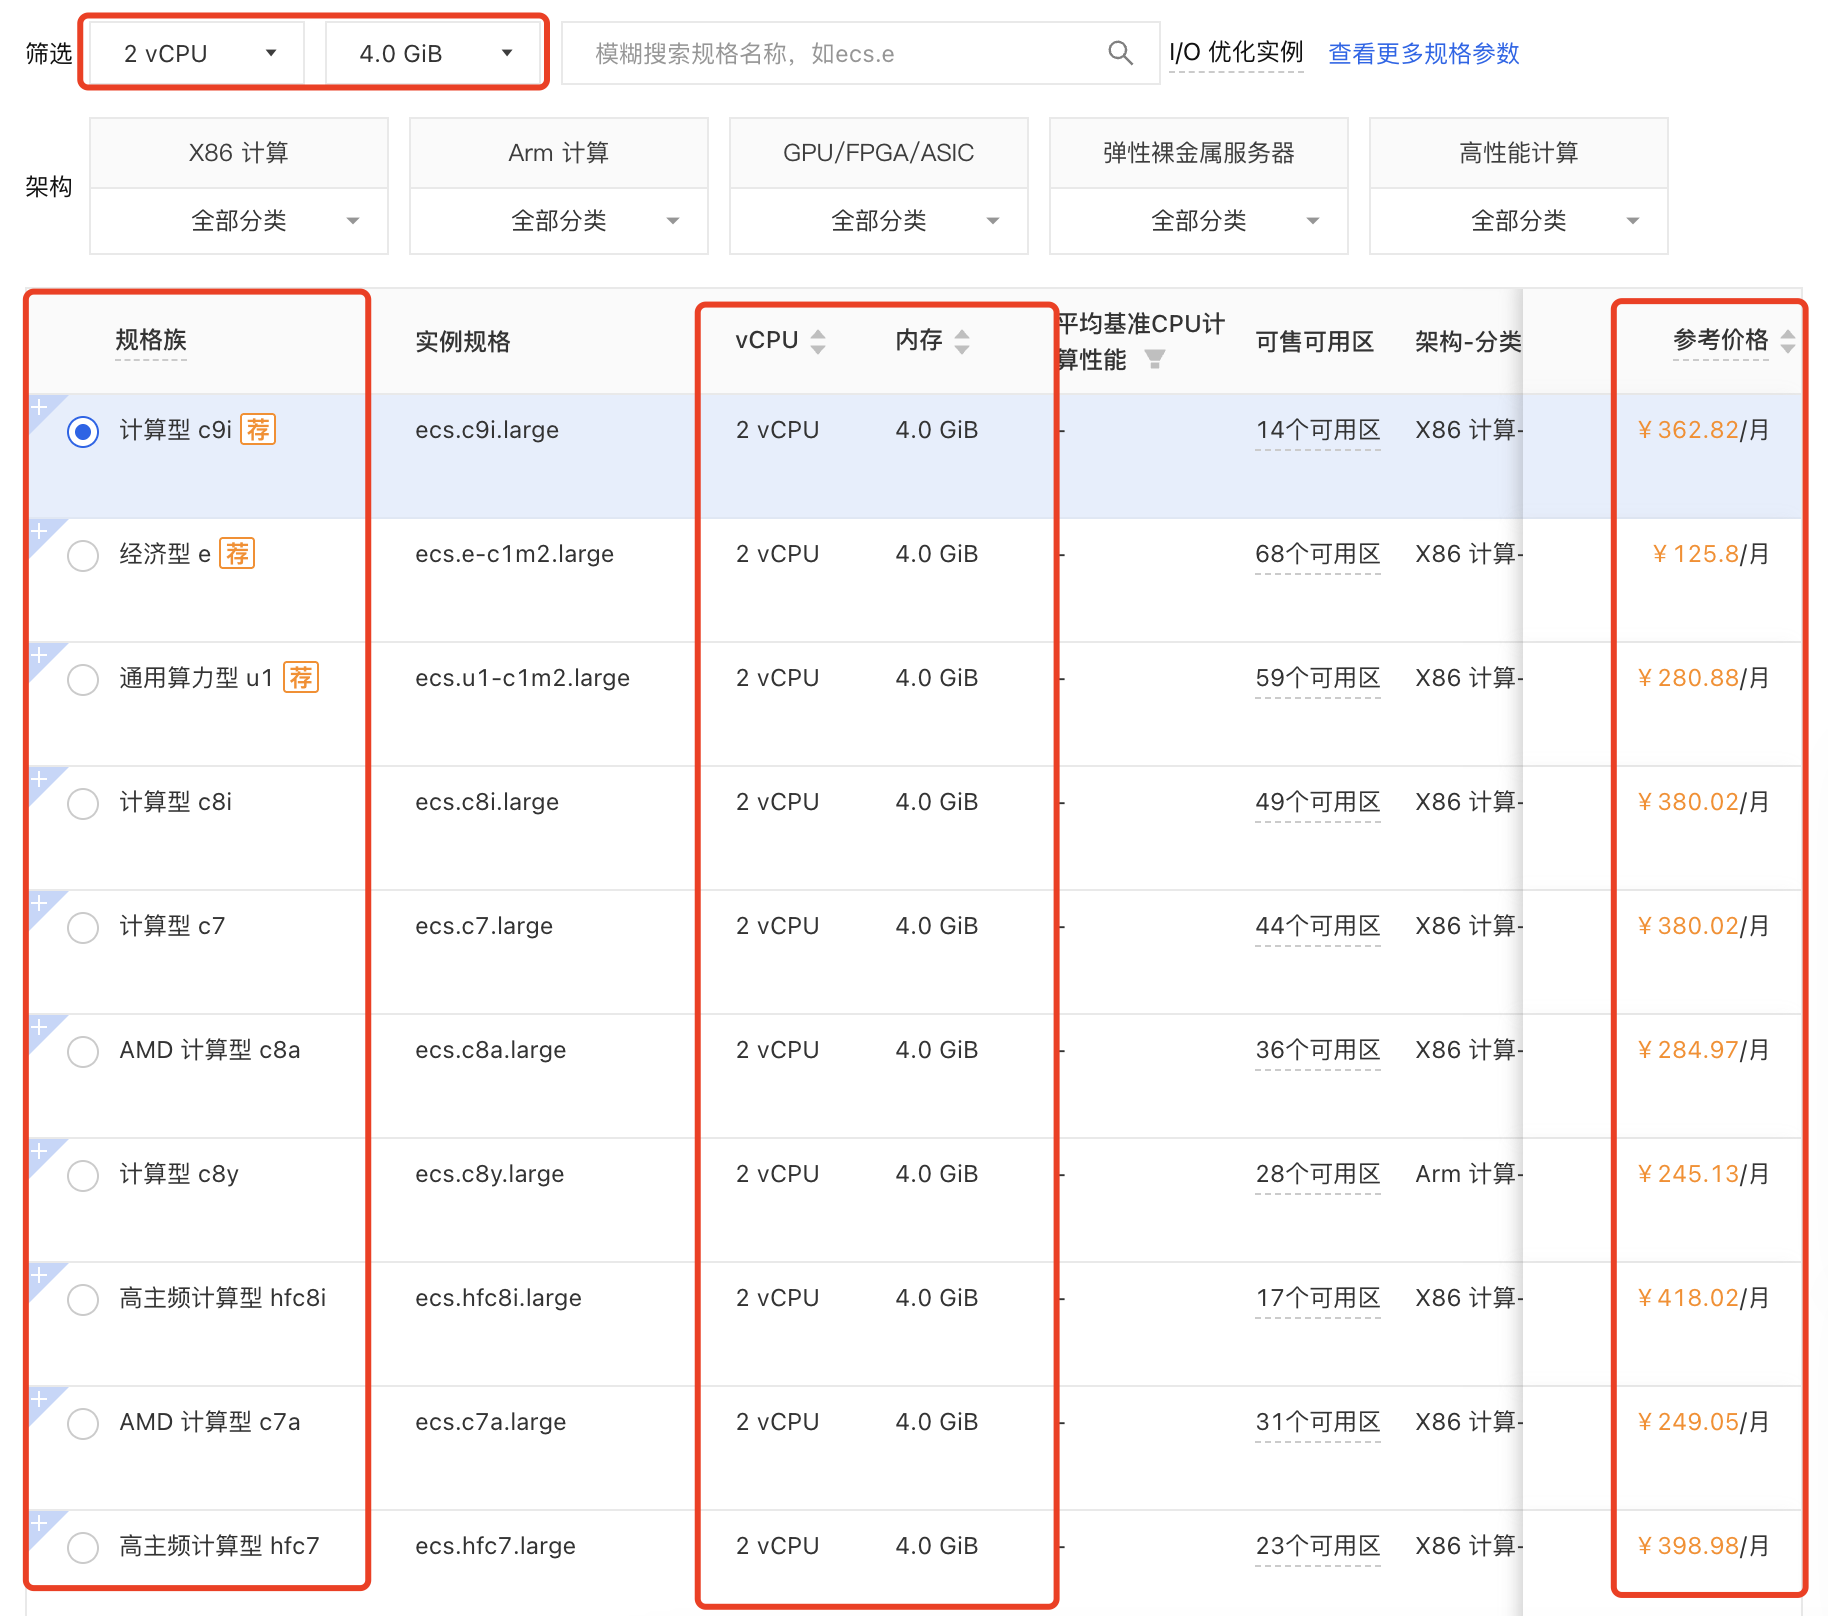
Task: Select the 经济型 e radio button
Action: click(x=83, y=556)
